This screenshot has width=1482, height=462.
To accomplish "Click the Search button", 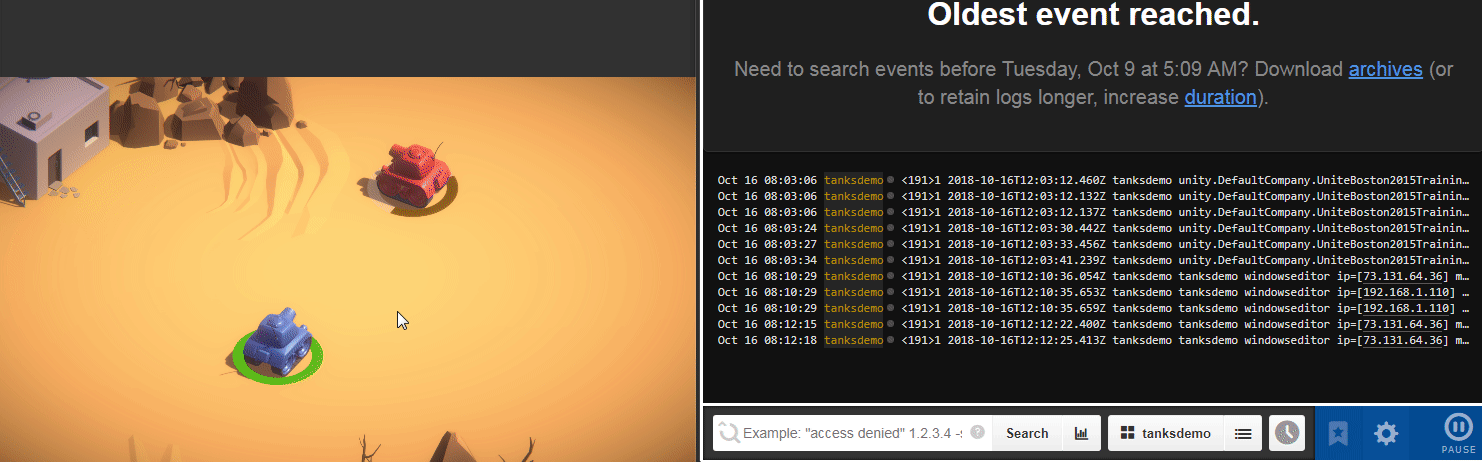I will (1027, 433).
